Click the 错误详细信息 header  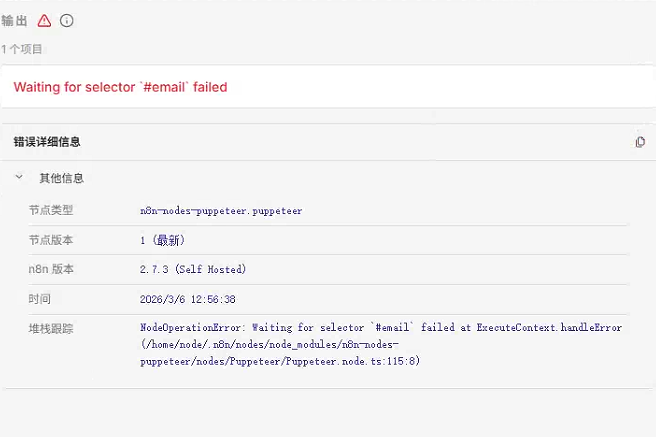point(47,142)
